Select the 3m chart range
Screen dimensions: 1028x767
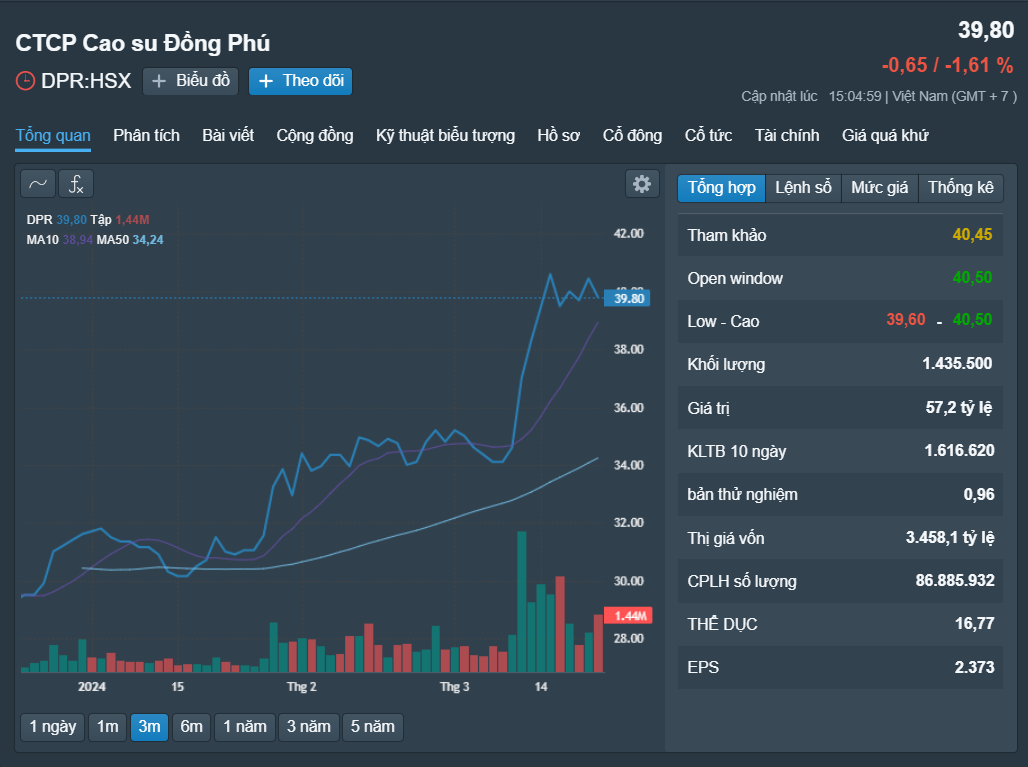coord(149,727)
